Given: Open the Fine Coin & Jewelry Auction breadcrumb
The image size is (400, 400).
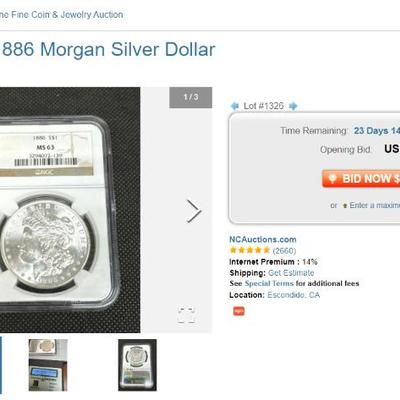Looking at the screenshot, I should 61,15.
